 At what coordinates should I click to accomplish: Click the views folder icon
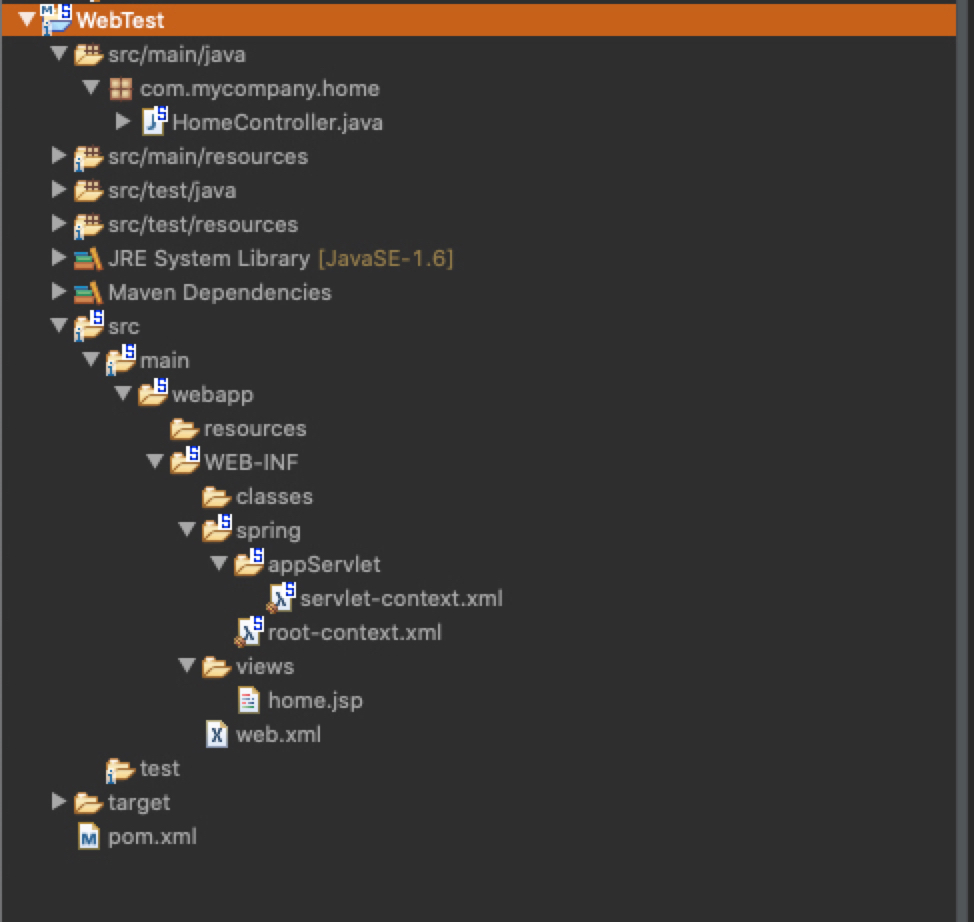[x=217, y=667]
